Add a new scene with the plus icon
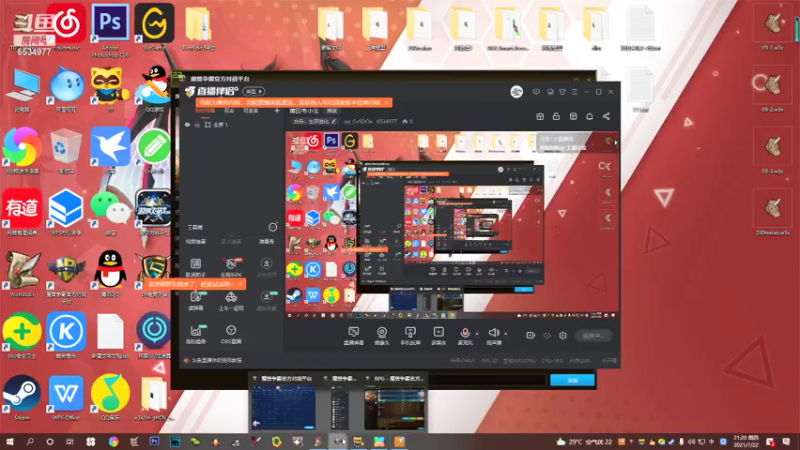Viewport: 800px width, 450px height. click(277, 111)
